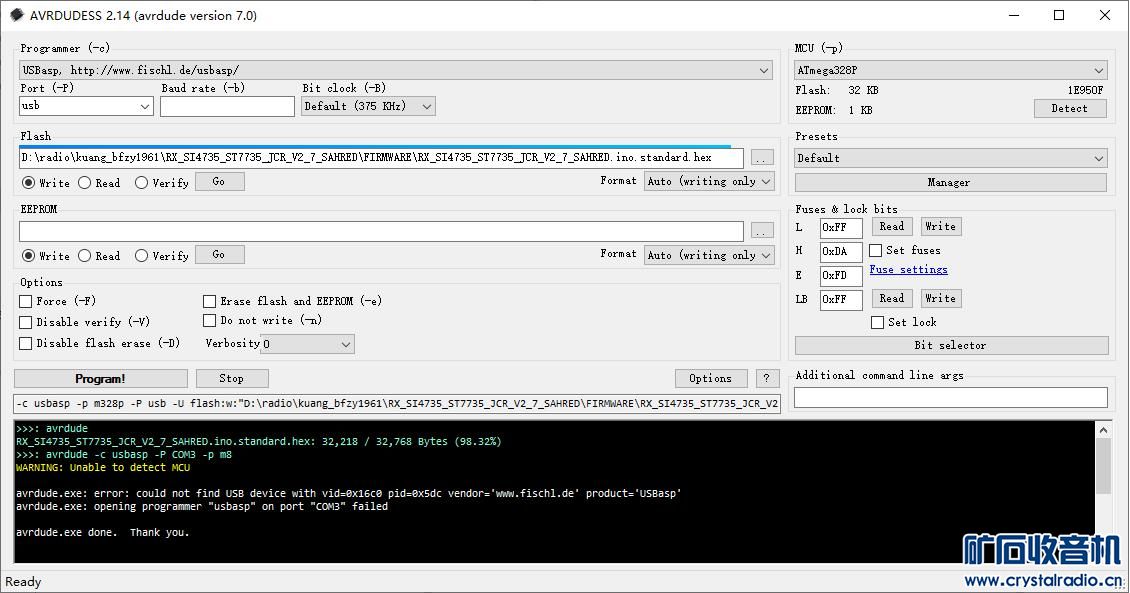The height and width of the screenshot is (593, 1130).
Task: Open help with the question mark button
Action: click(767, 378)
